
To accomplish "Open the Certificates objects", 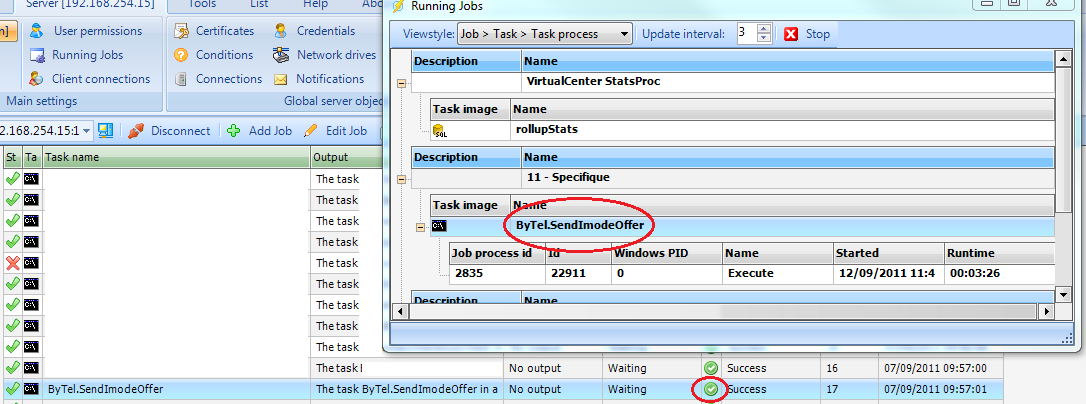I will point(229,31).
